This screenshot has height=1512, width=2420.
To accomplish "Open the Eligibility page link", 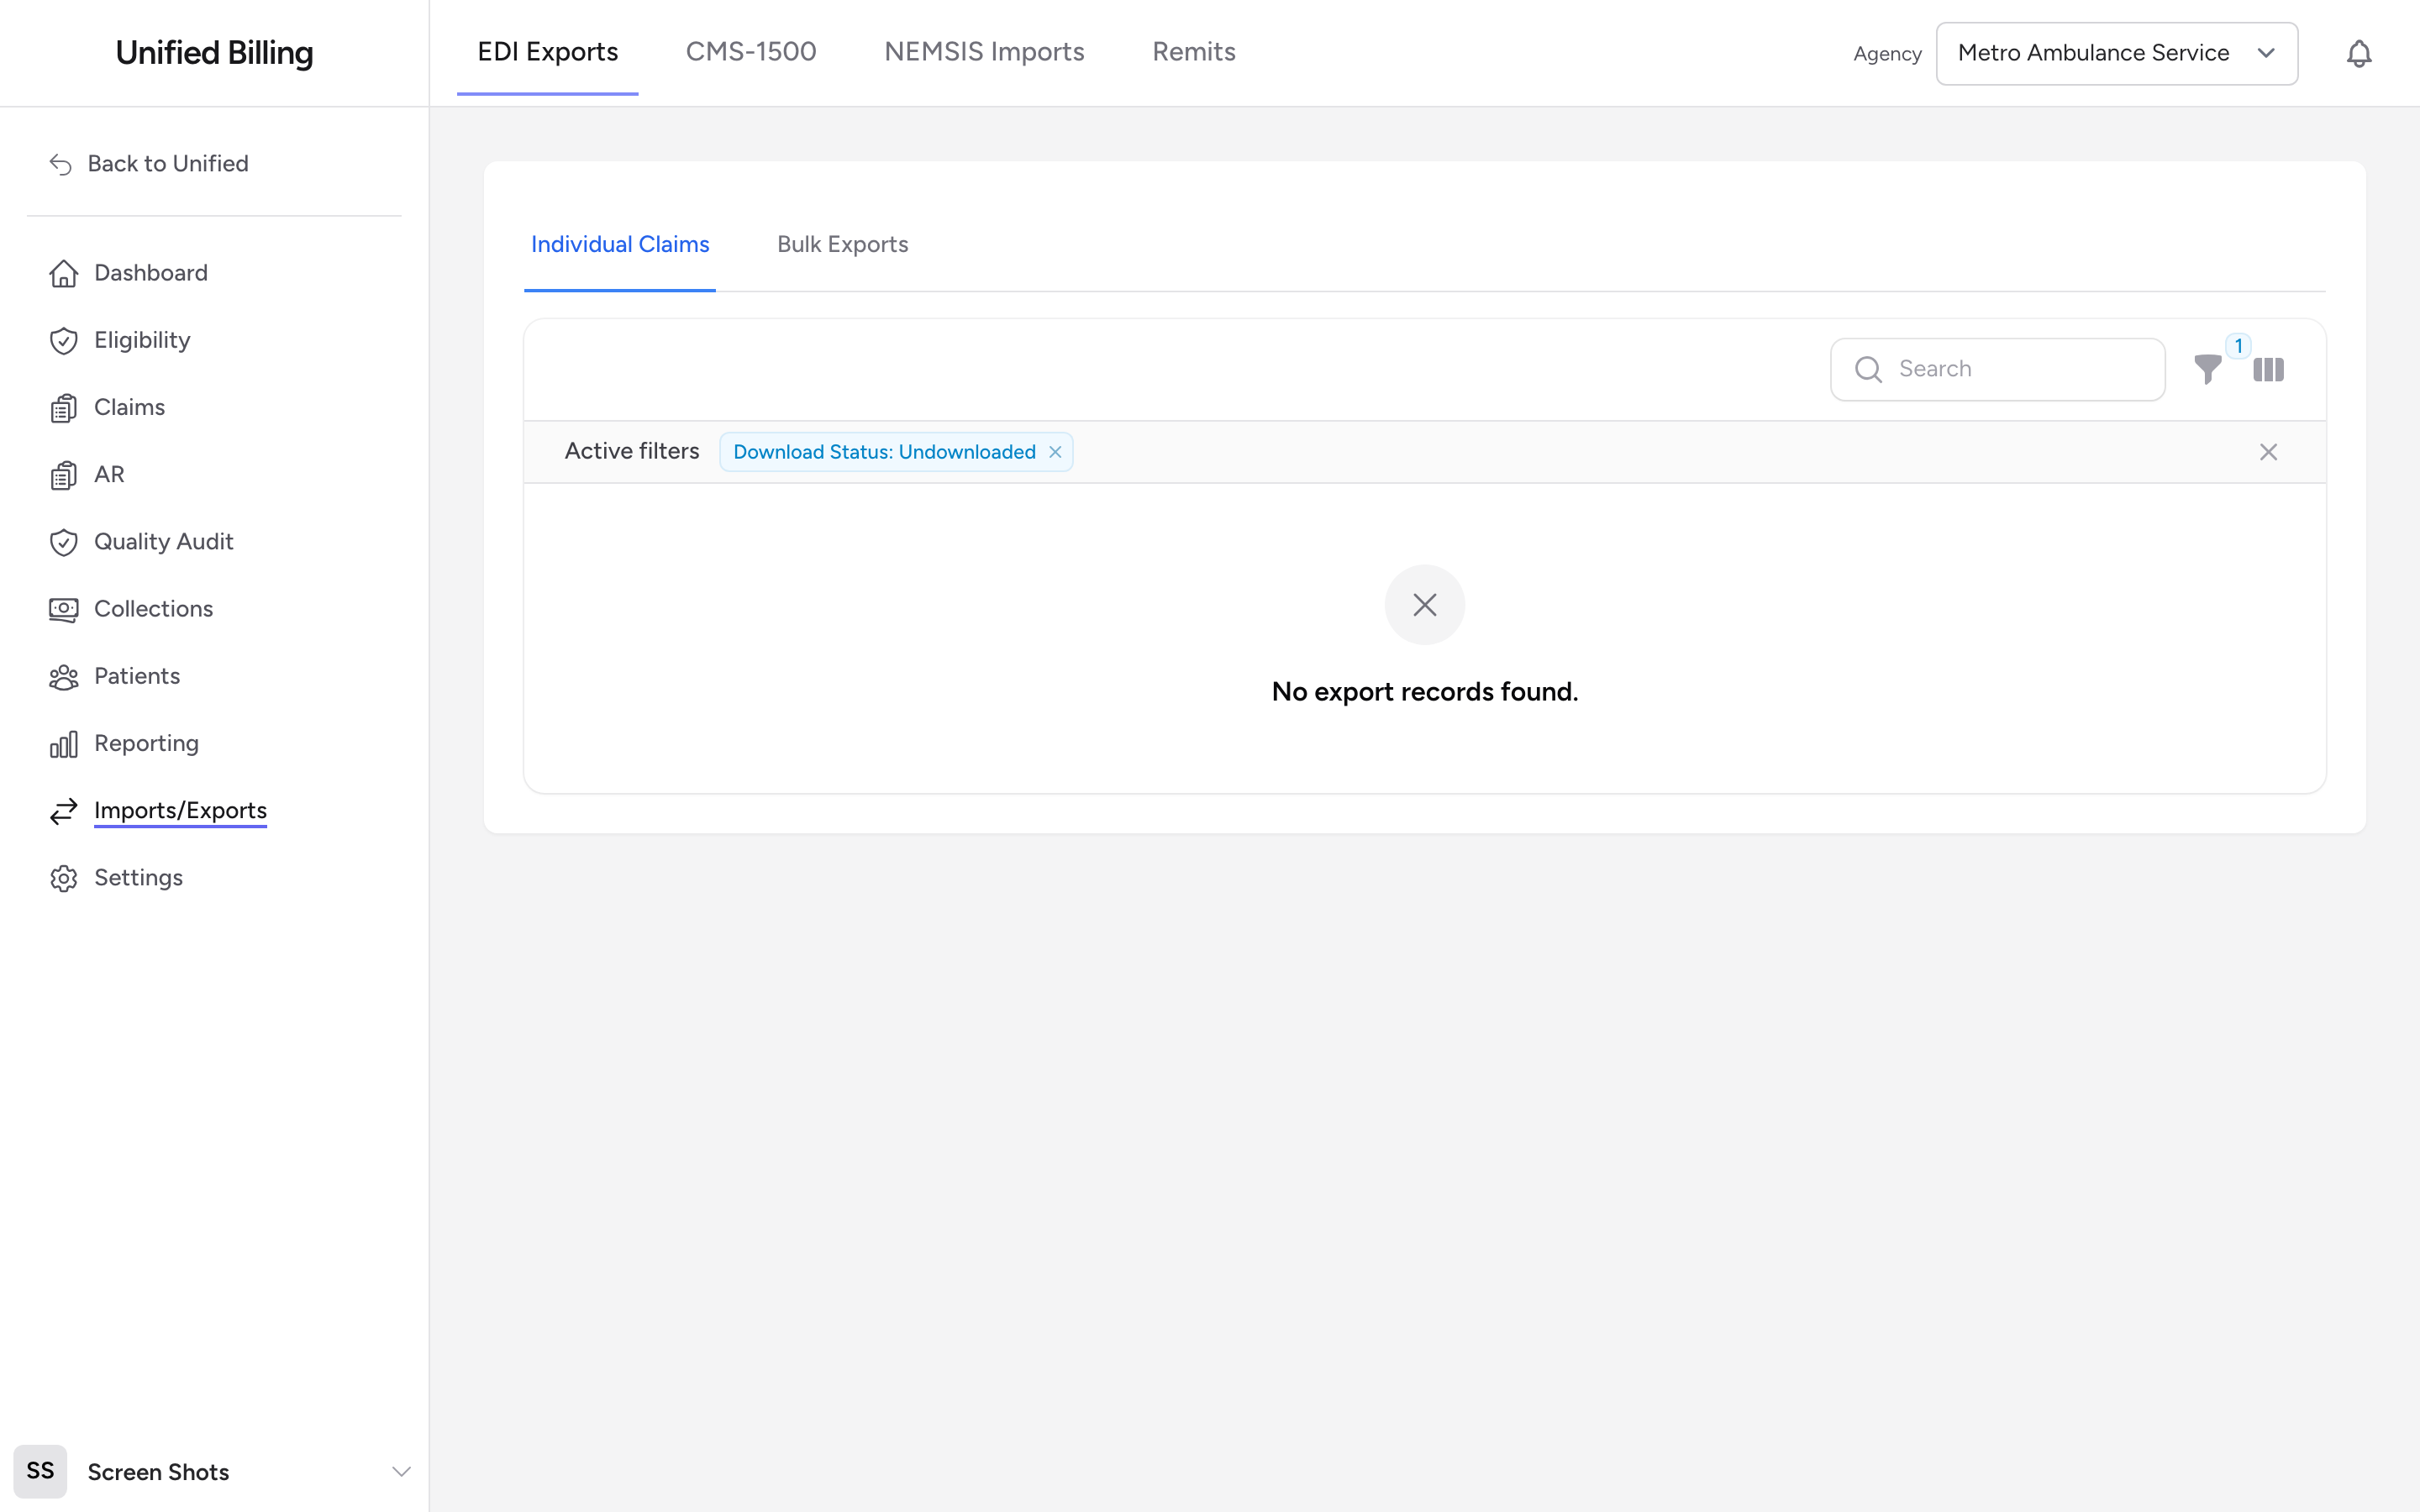I will pyautogui.click(x=142, y=340).
